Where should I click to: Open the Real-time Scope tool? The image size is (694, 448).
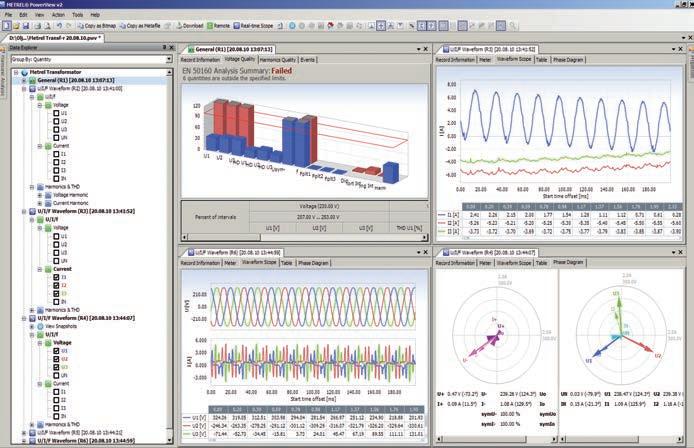click(x=254, y=26)
